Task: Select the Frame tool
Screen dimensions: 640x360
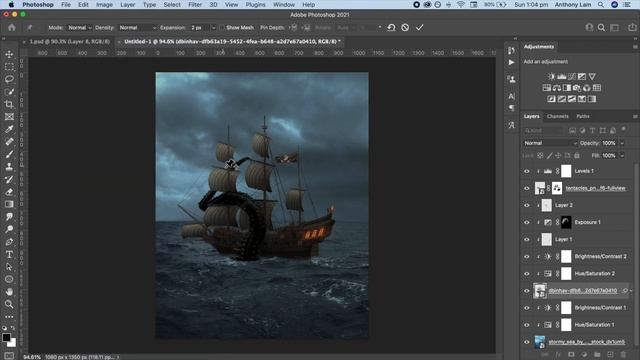Action: coord(9,117)
